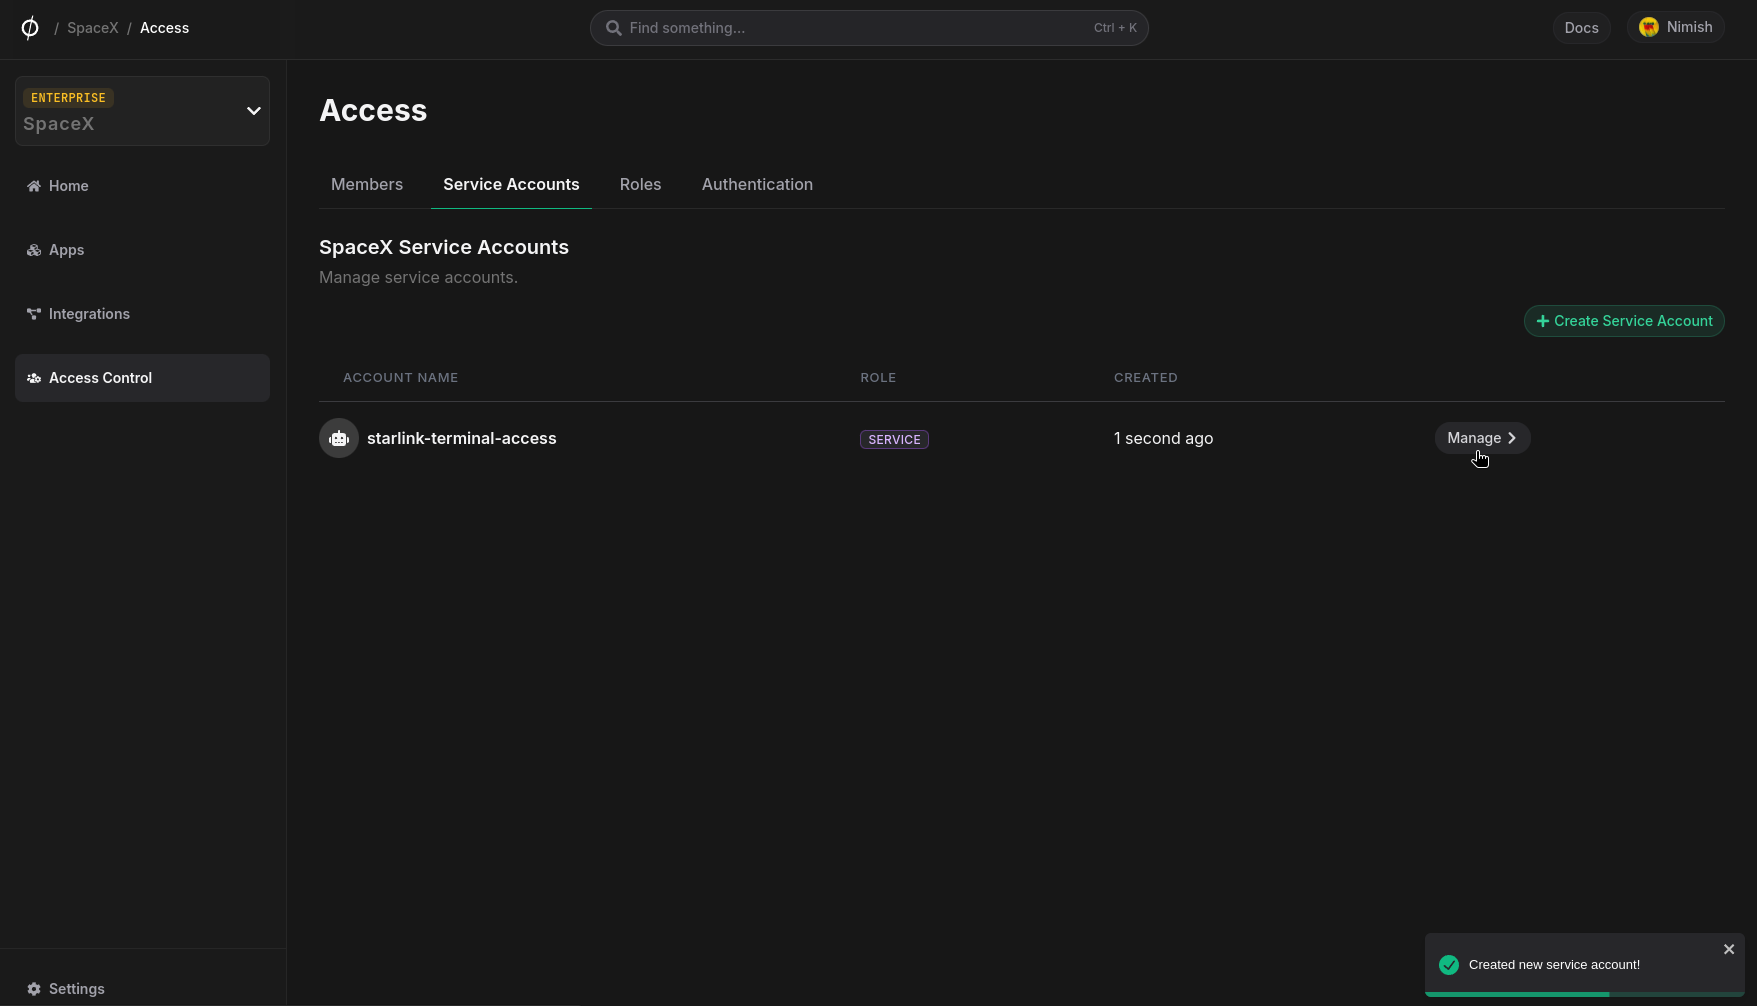Click the SERVICE role badge
1757x1006 pixels.
894,439
